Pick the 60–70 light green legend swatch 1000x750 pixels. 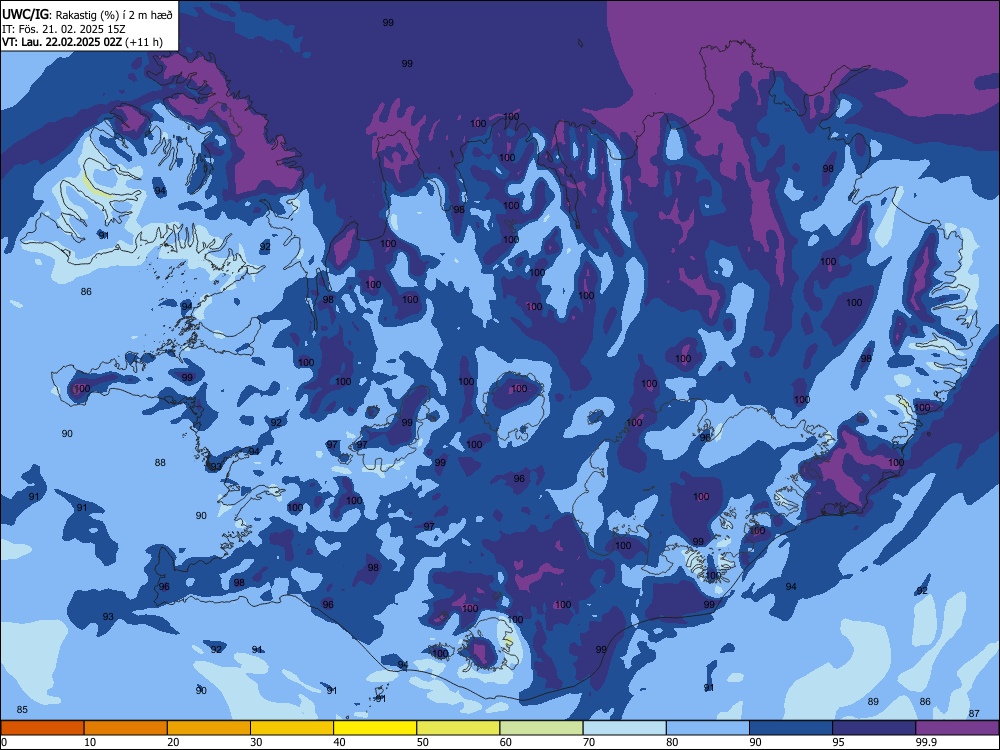point(541,728)
